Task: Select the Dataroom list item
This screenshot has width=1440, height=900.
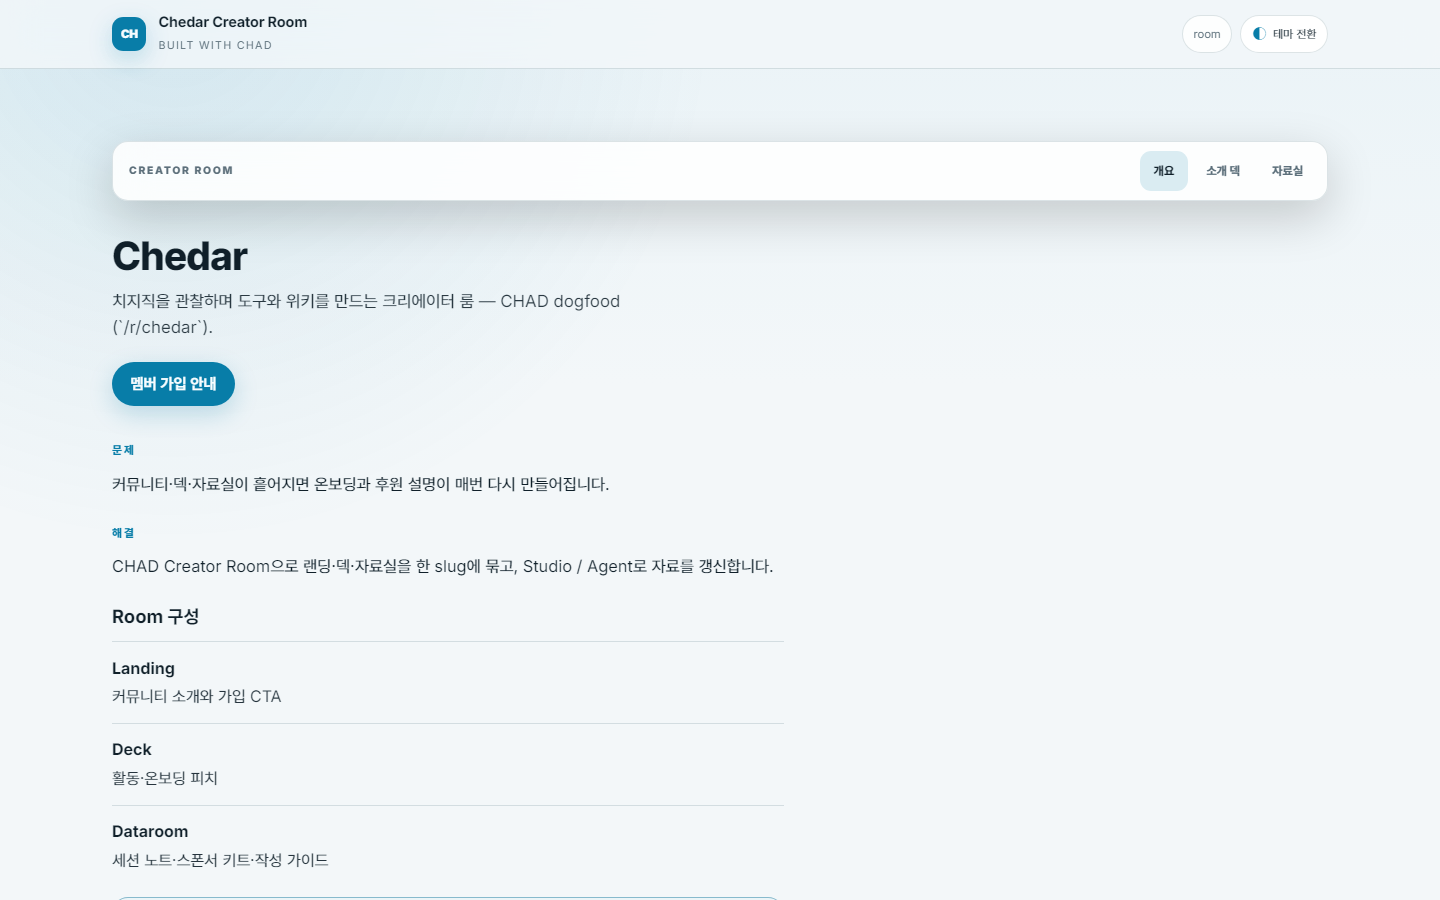Action: pos(448,846)
